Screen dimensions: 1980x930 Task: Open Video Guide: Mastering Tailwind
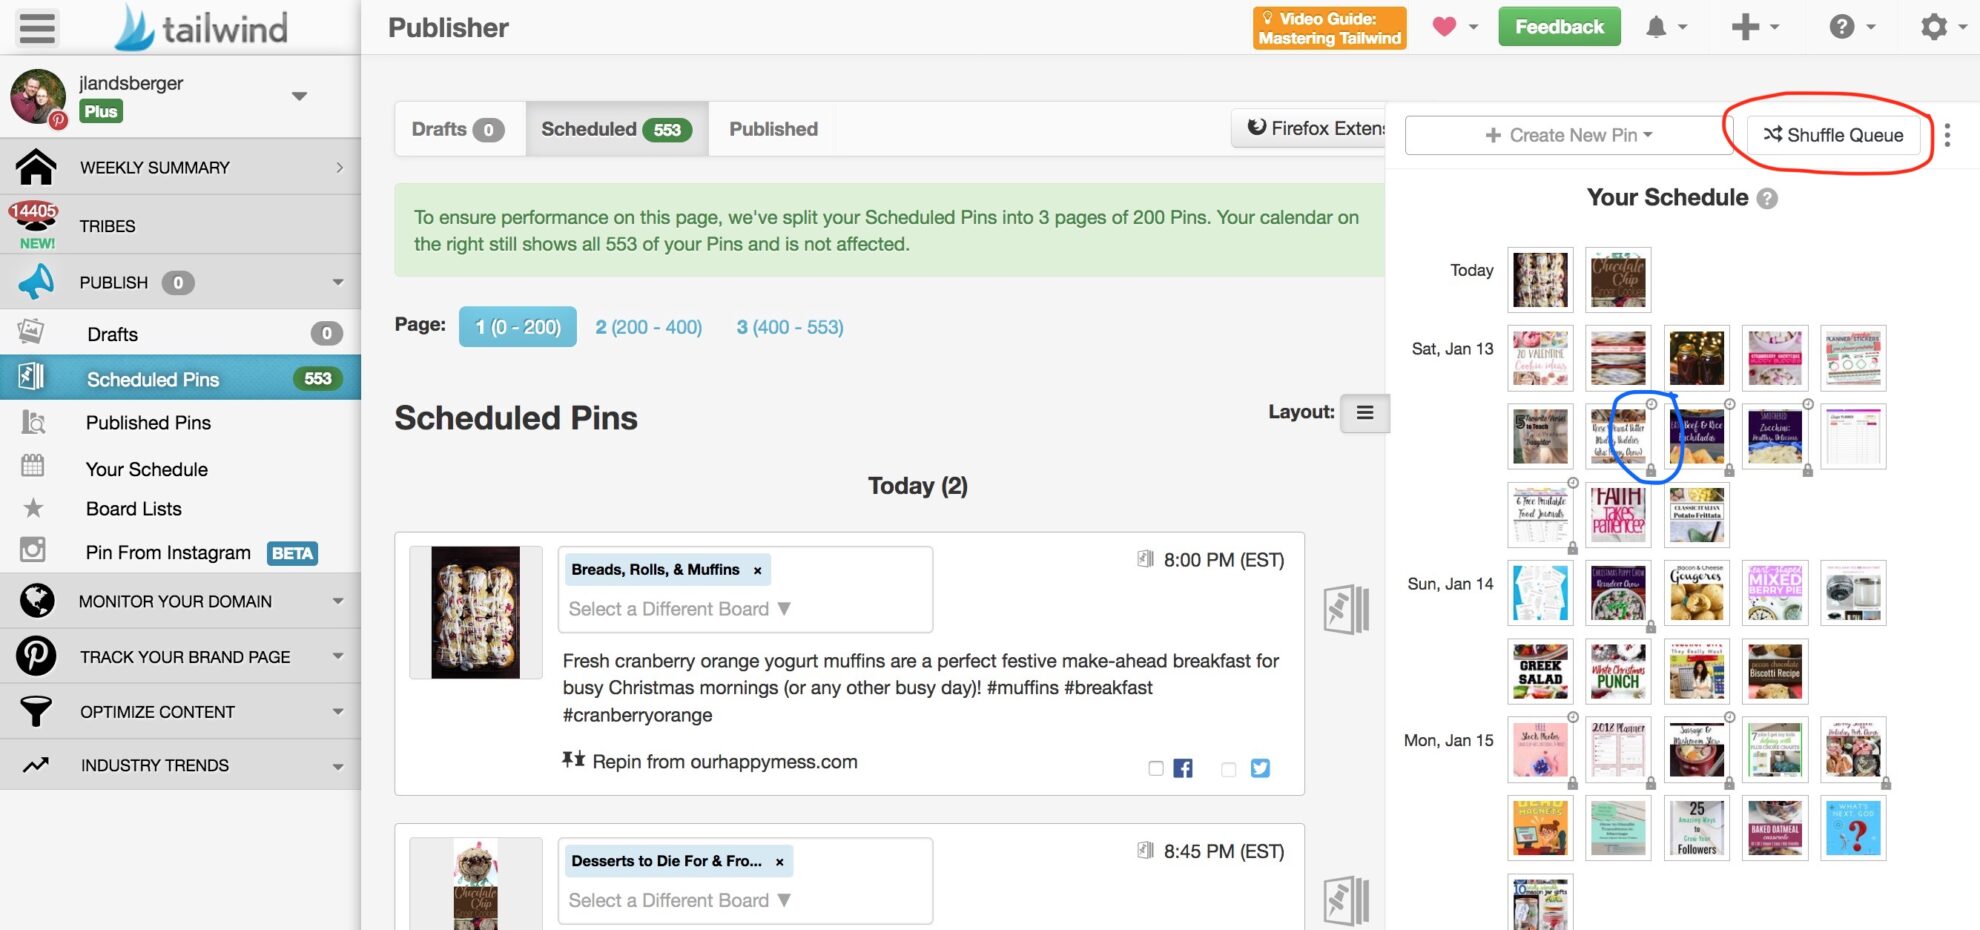(1329, 28)
